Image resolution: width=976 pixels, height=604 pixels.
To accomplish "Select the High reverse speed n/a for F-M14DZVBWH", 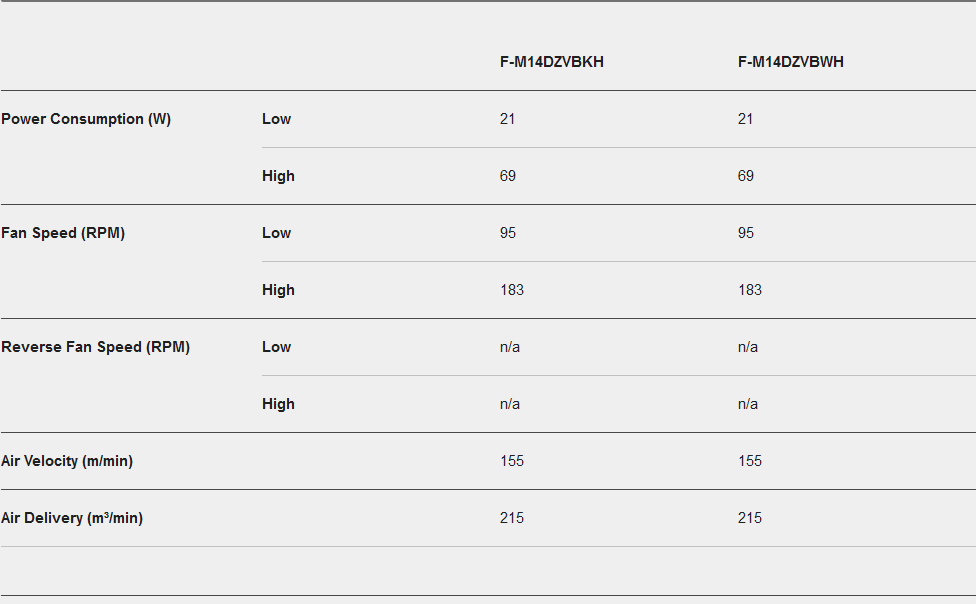I will pyautogui.click(x=748, y=404).
